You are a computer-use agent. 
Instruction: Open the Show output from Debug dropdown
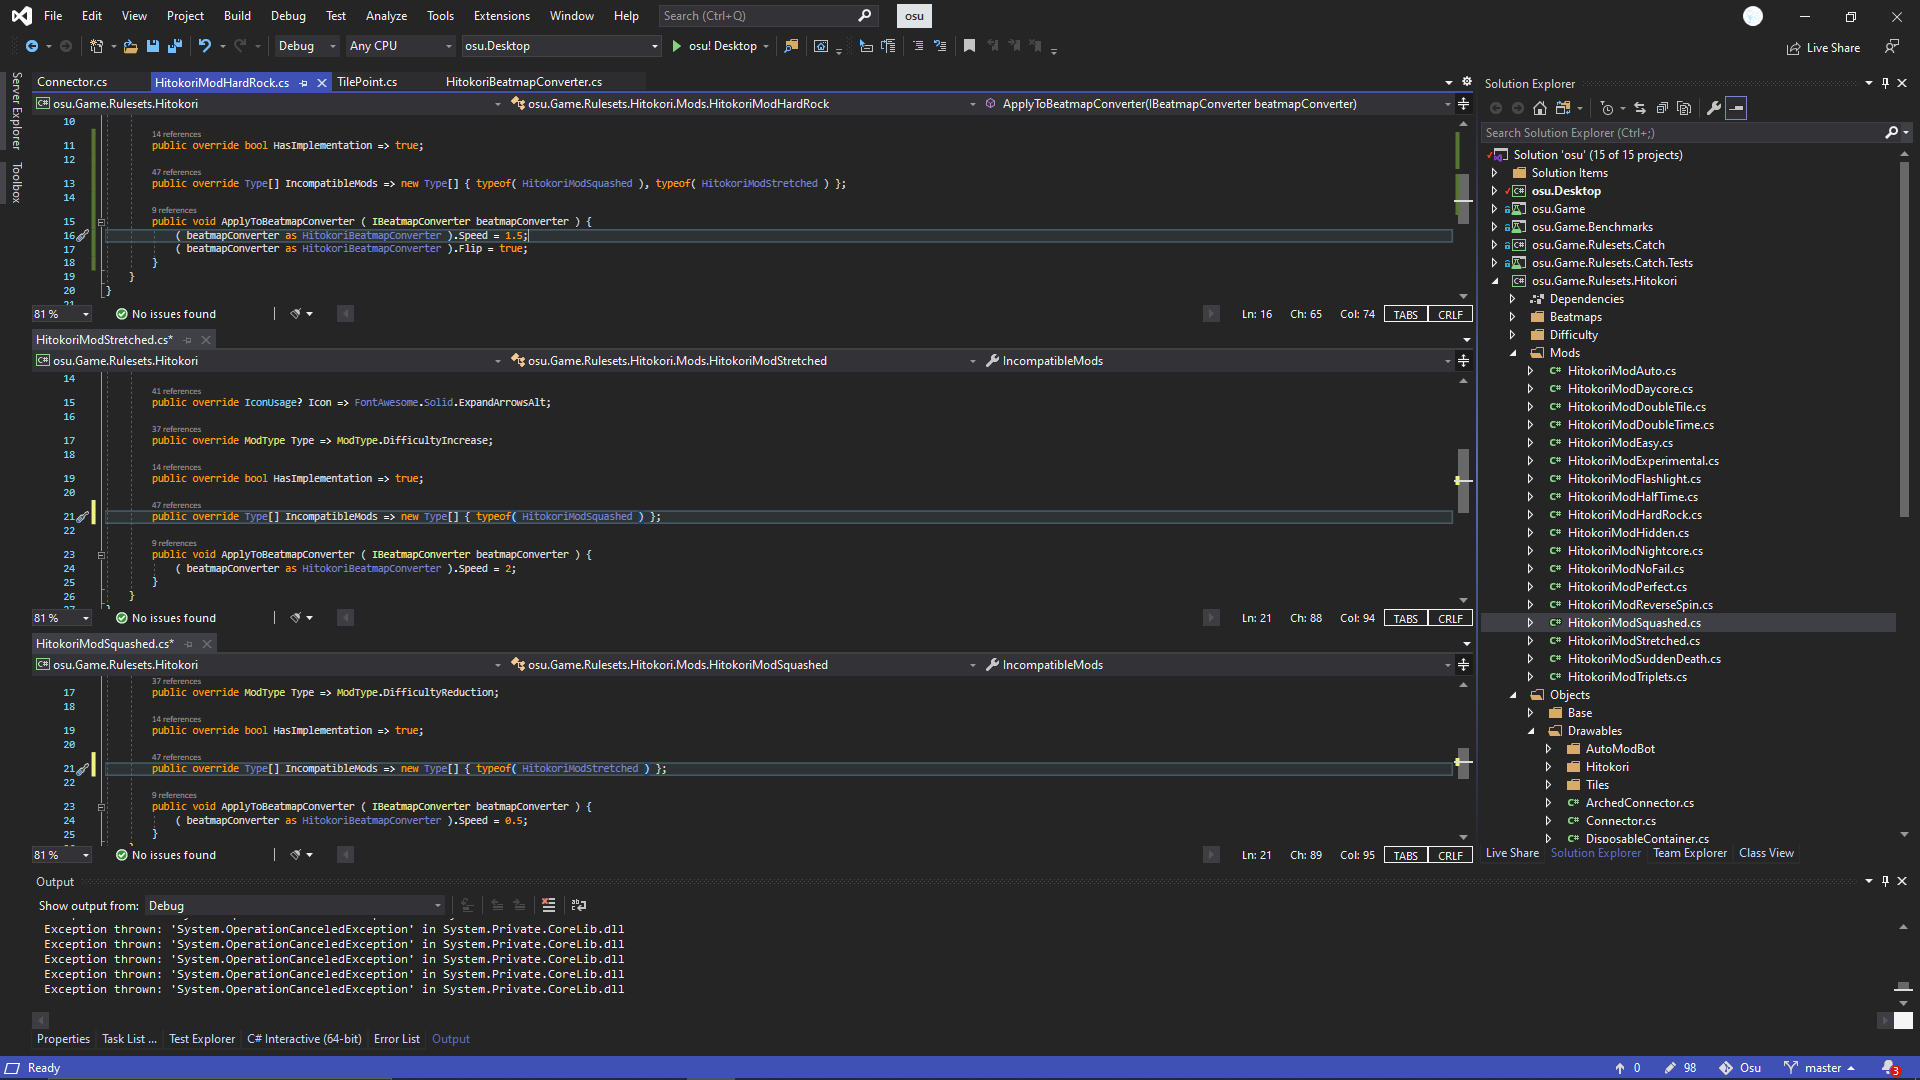[x=295, y=906]
